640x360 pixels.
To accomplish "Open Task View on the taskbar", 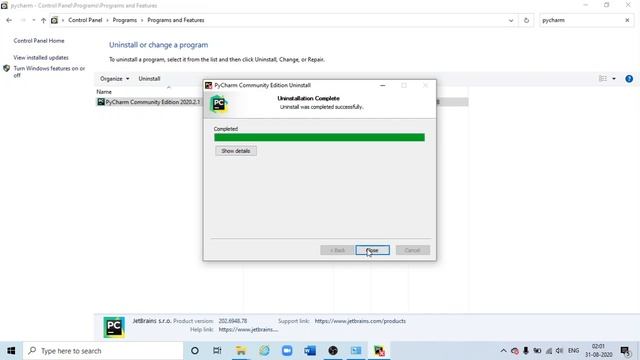I will (217, 351).
